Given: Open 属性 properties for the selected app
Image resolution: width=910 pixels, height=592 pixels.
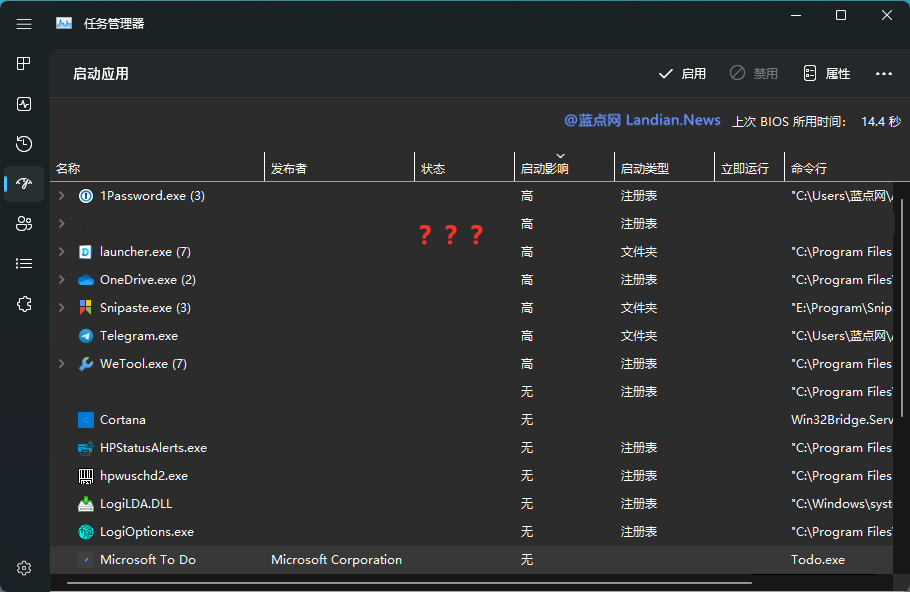Looking at the screenshot, I should [826, 73].
